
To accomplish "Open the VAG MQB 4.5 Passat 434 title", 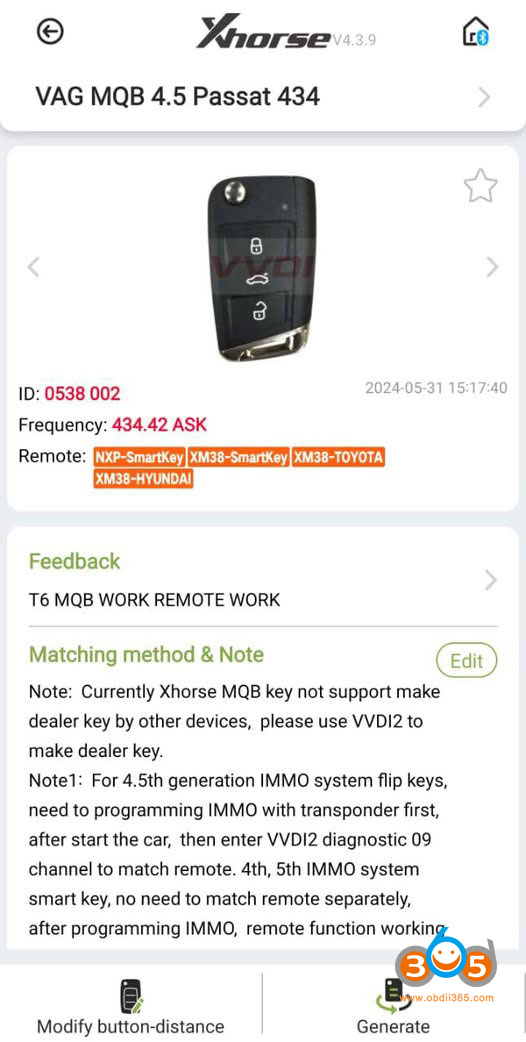I will pyautogui.click(x=177, y=97).
